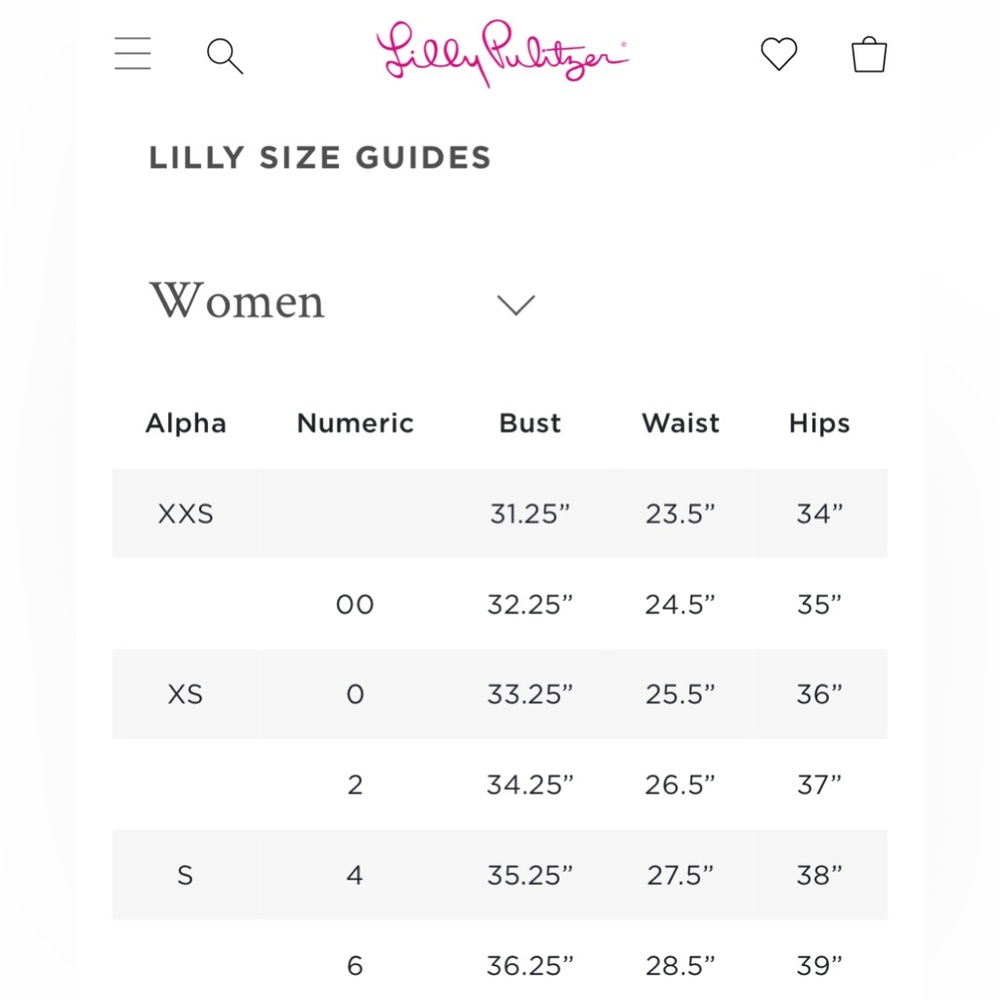Click numeric size 00 cell
The image size is (1000, 1000).
(355, 605)
